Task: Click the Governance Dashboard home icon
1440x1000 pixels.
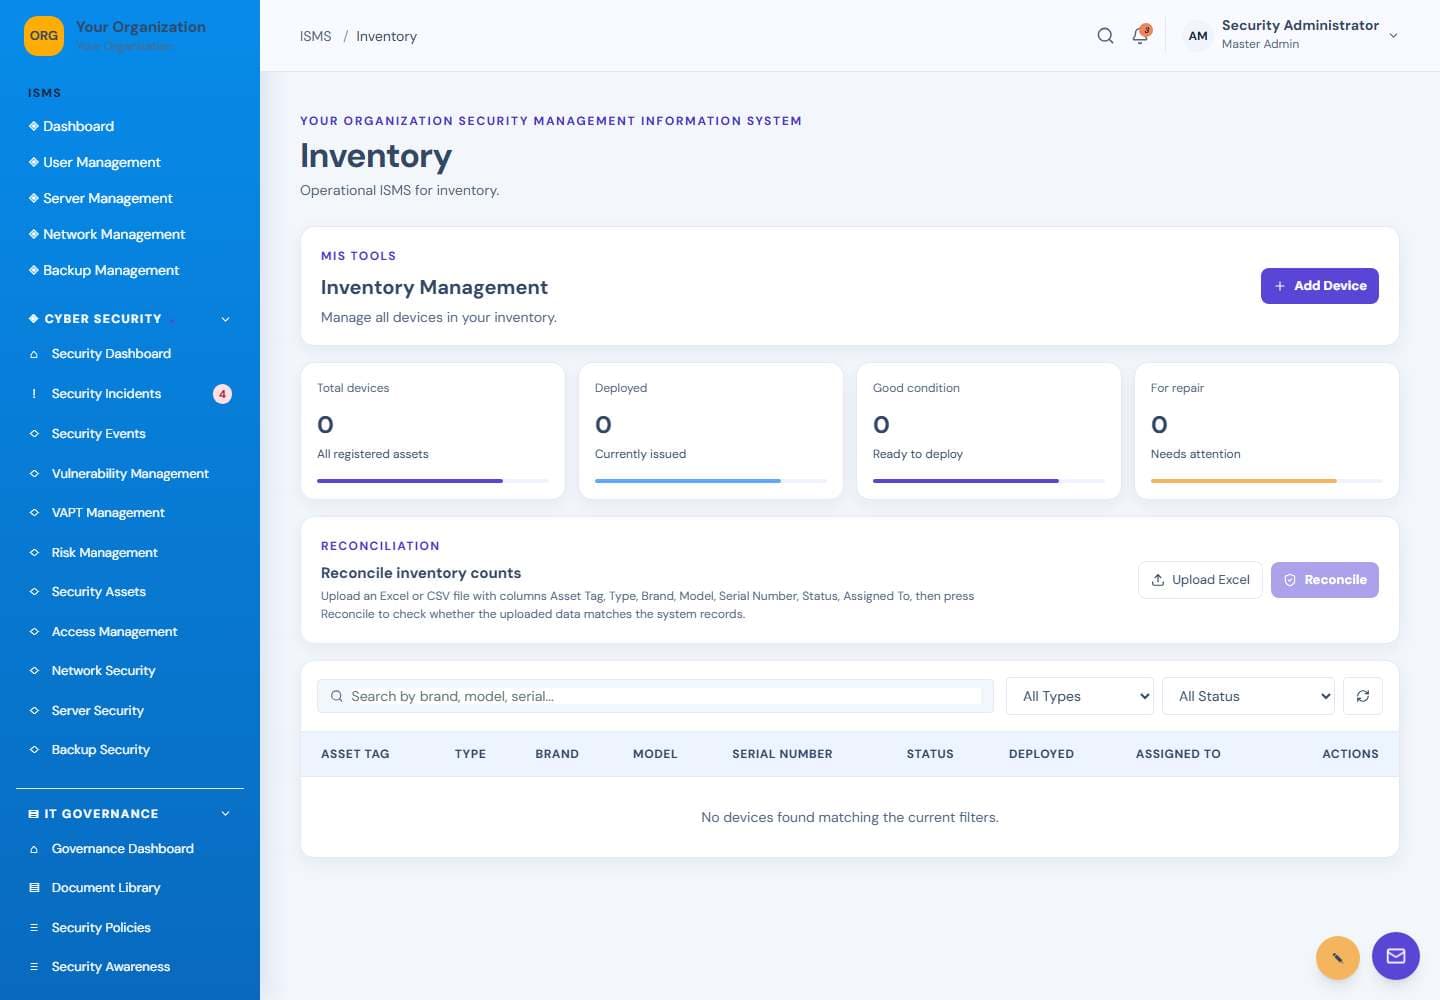Action: click(x=34, y=849)
